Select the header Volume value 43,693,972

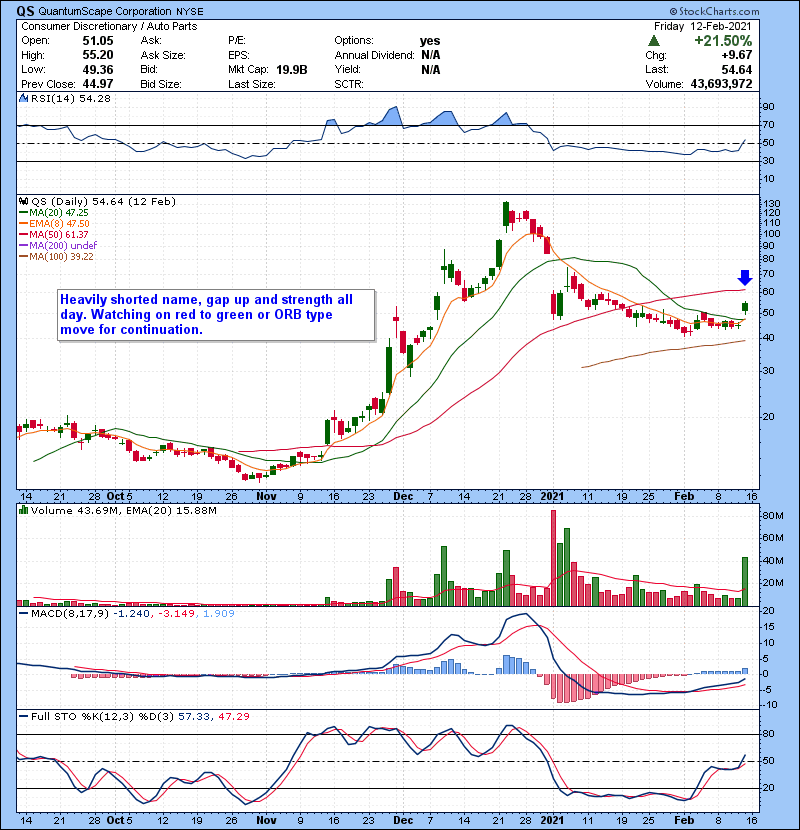721,84
